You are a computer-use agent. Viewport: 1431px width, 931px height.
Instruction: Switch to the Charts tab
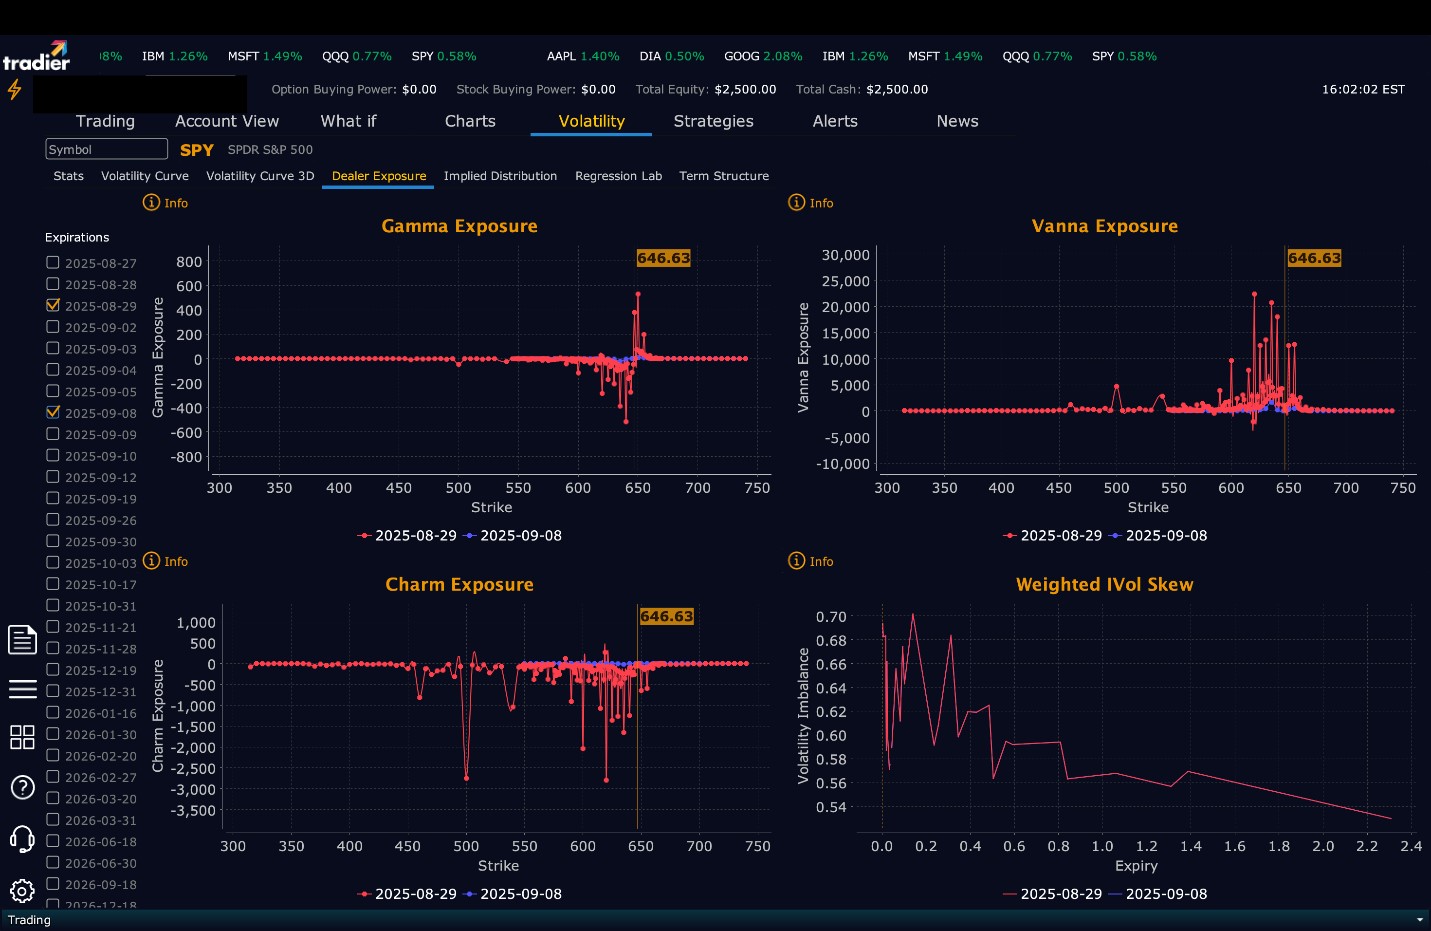tap(470, 121)
